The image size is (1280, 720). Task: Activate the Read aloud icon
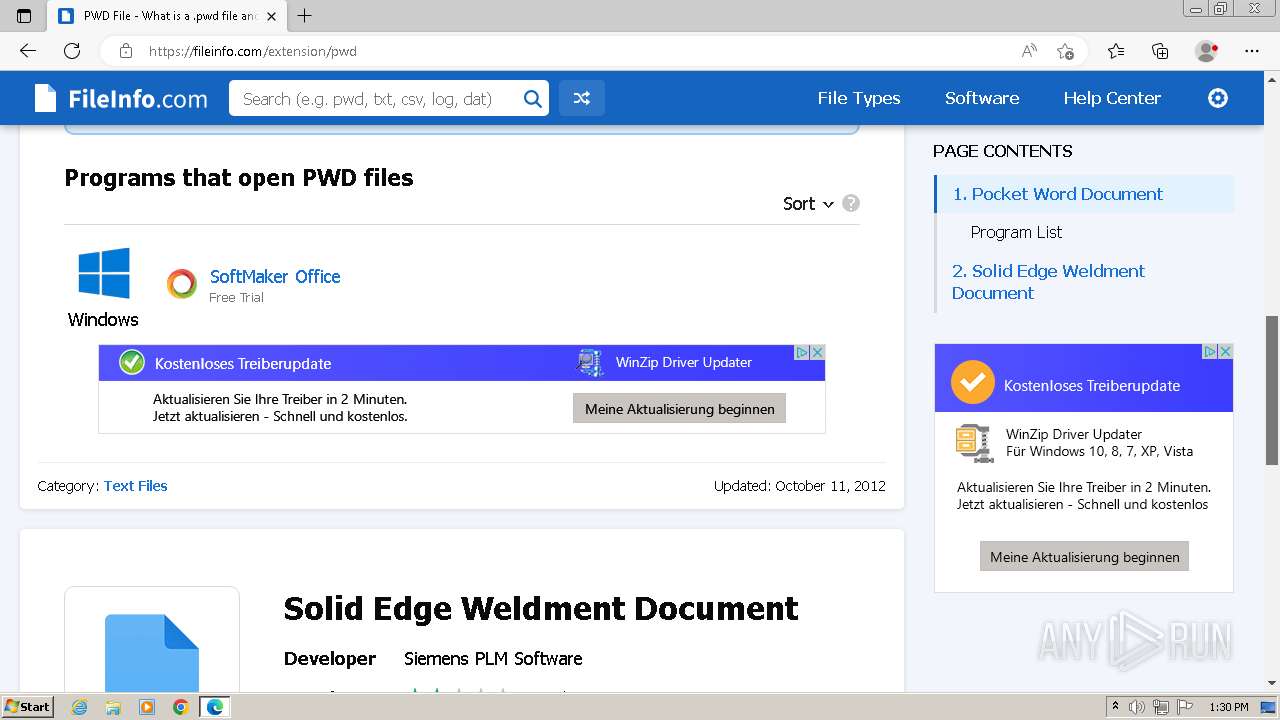[x=1029, y=51]
